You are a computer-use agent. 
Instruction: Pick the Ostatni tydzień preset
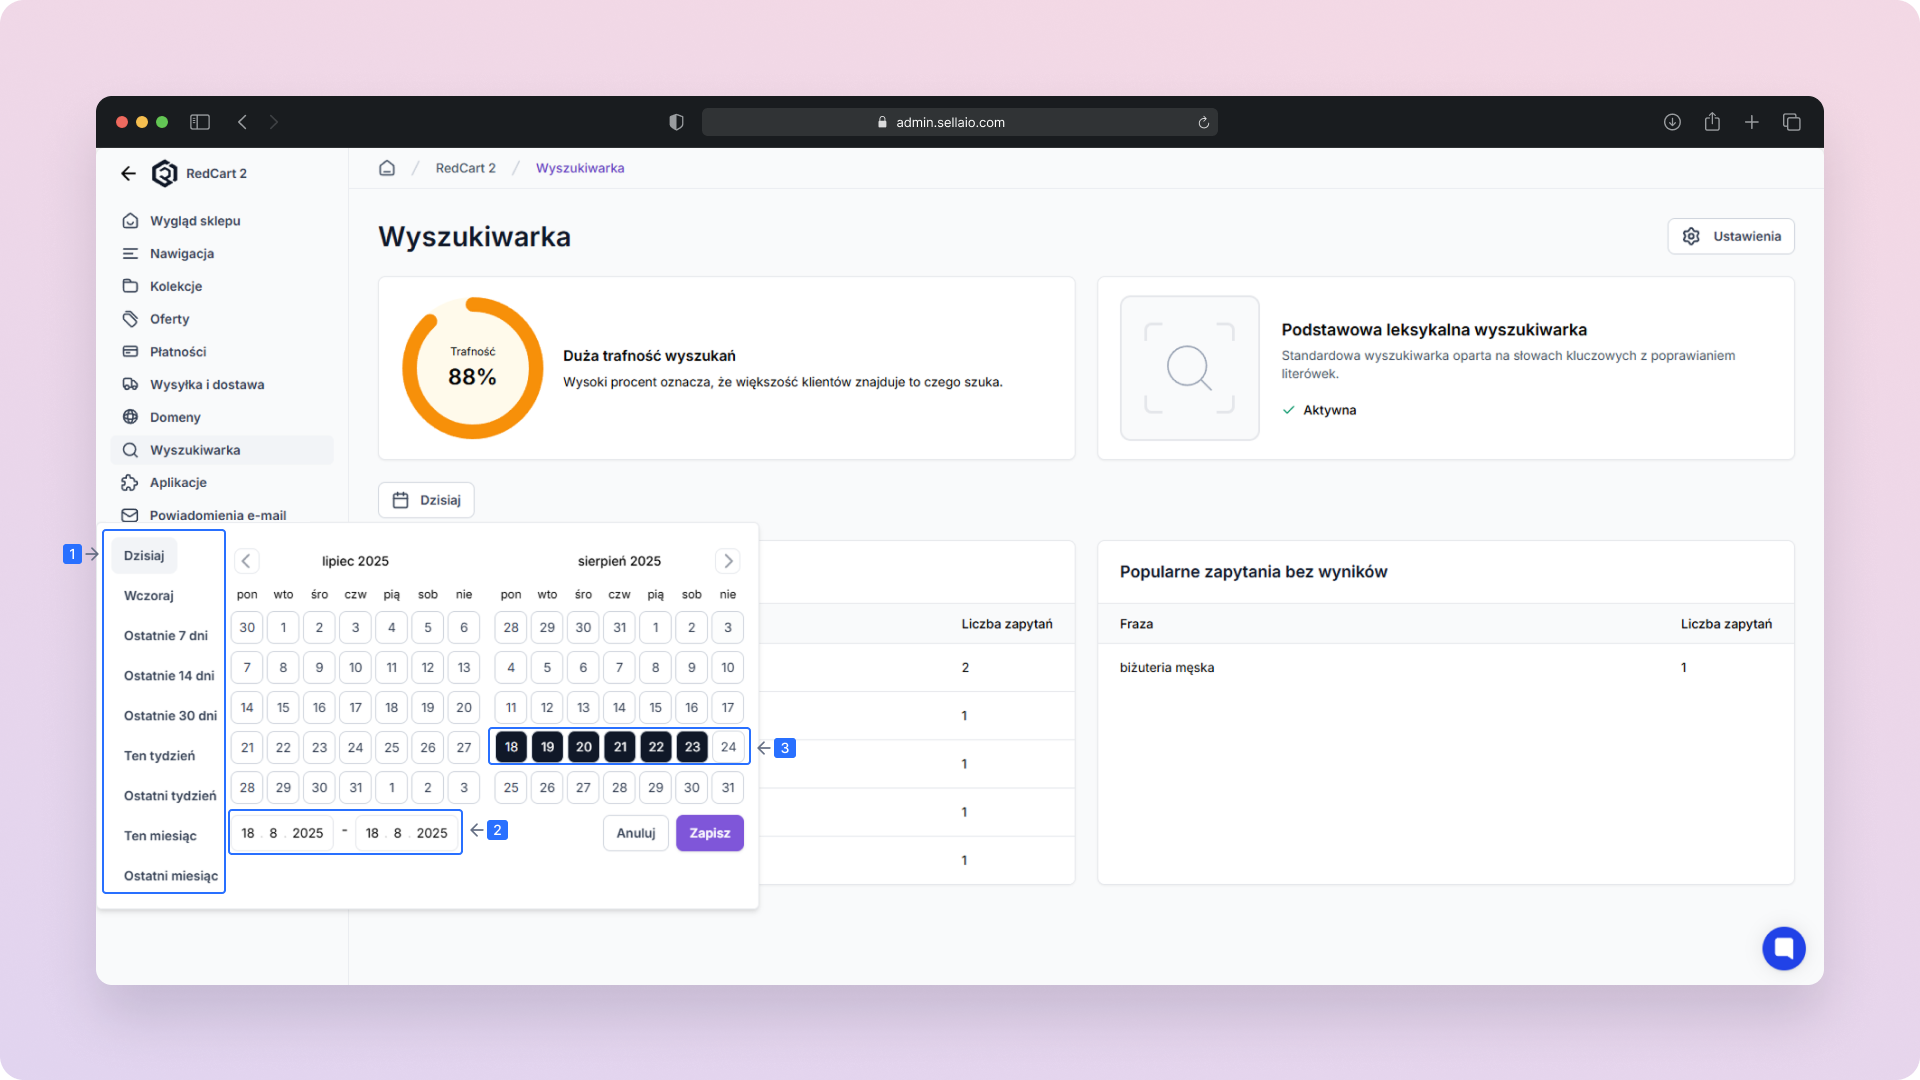[170, 796]
